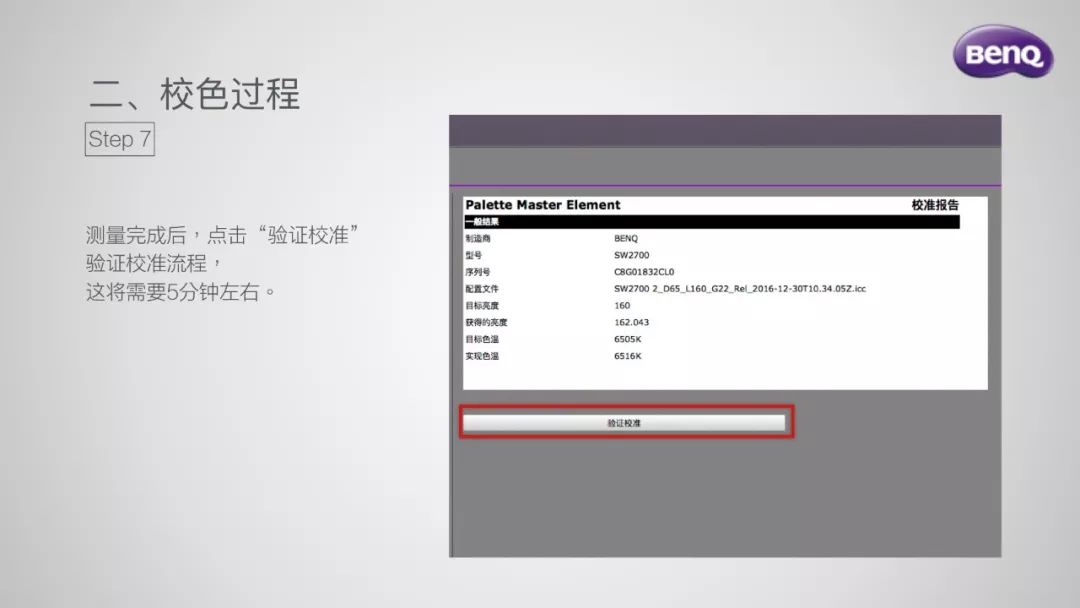
Task: Select the 获得的亮度 162.043 measurement
Action: point(630,322)
